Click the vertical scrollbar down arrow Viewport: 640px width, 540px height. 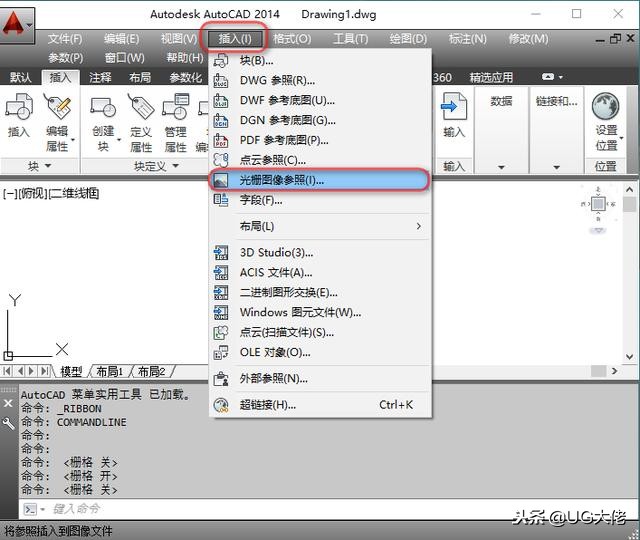point(629,357)
